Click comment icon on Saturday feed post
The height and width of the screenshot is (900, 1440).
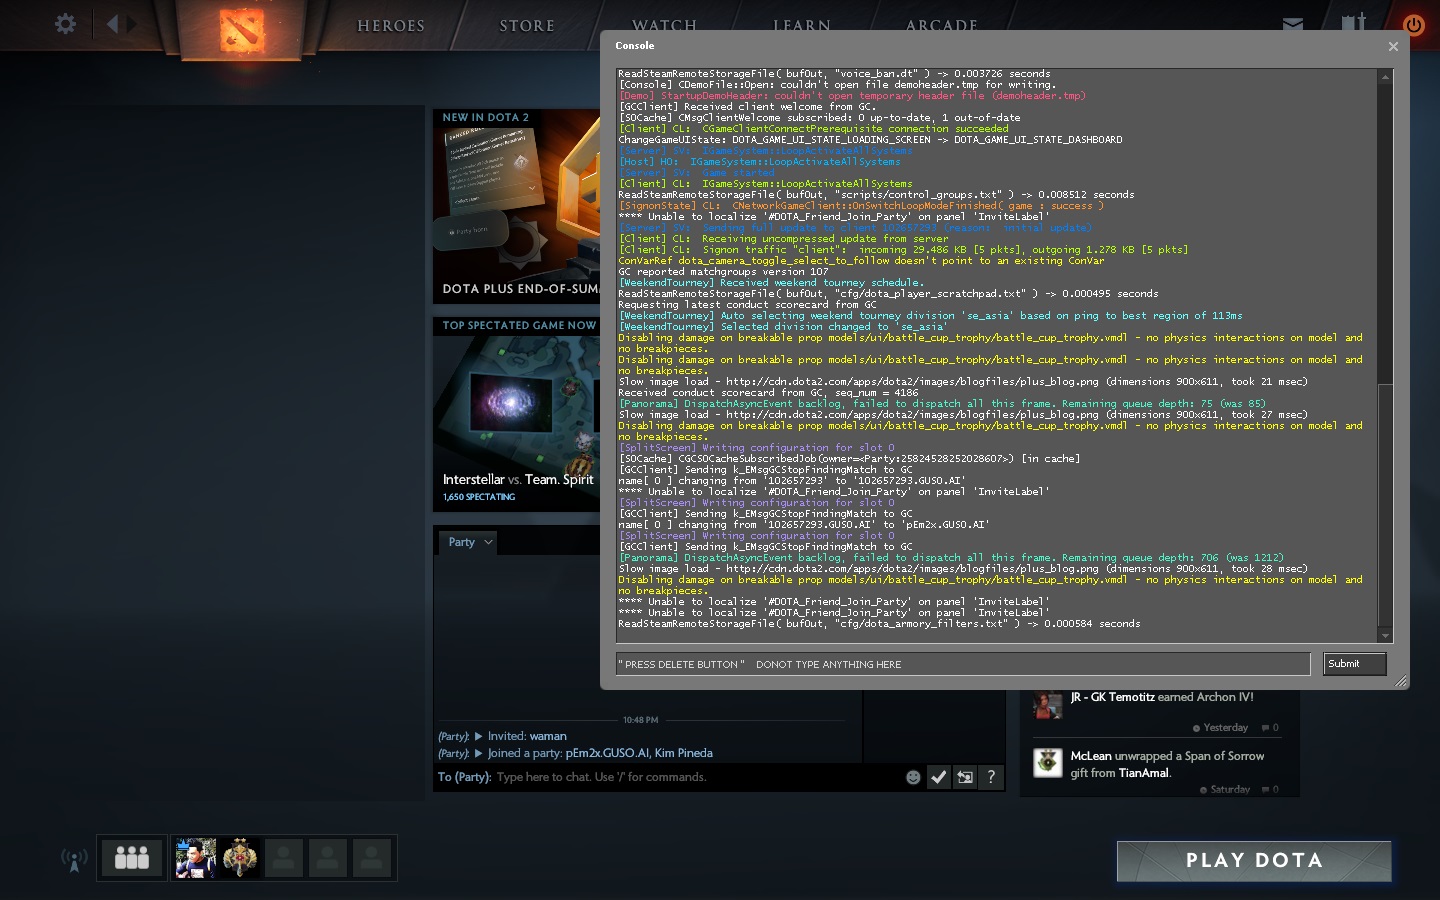coord(1265,790)
